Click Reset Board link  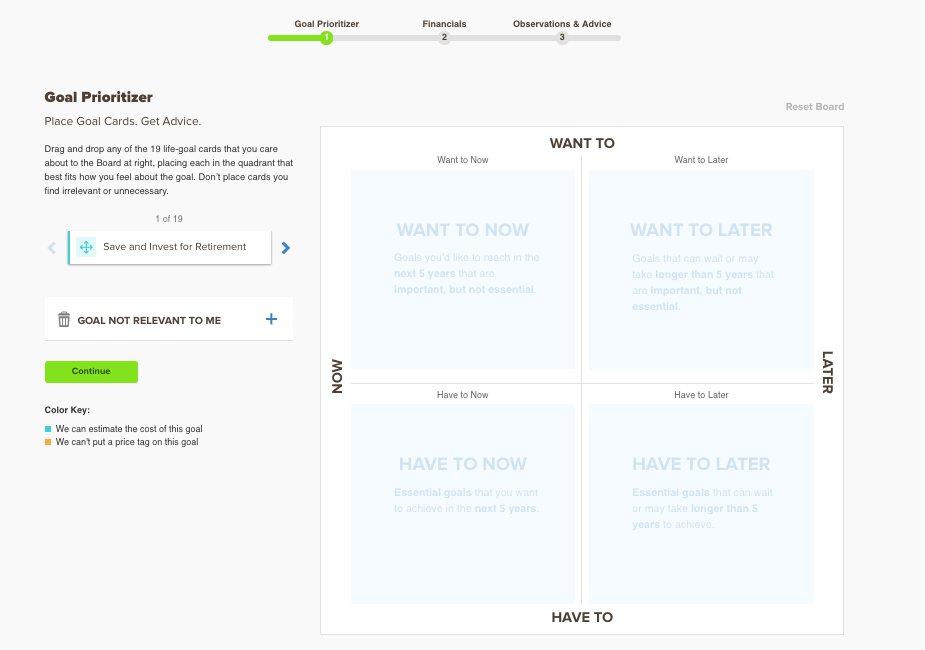point(815,107)
